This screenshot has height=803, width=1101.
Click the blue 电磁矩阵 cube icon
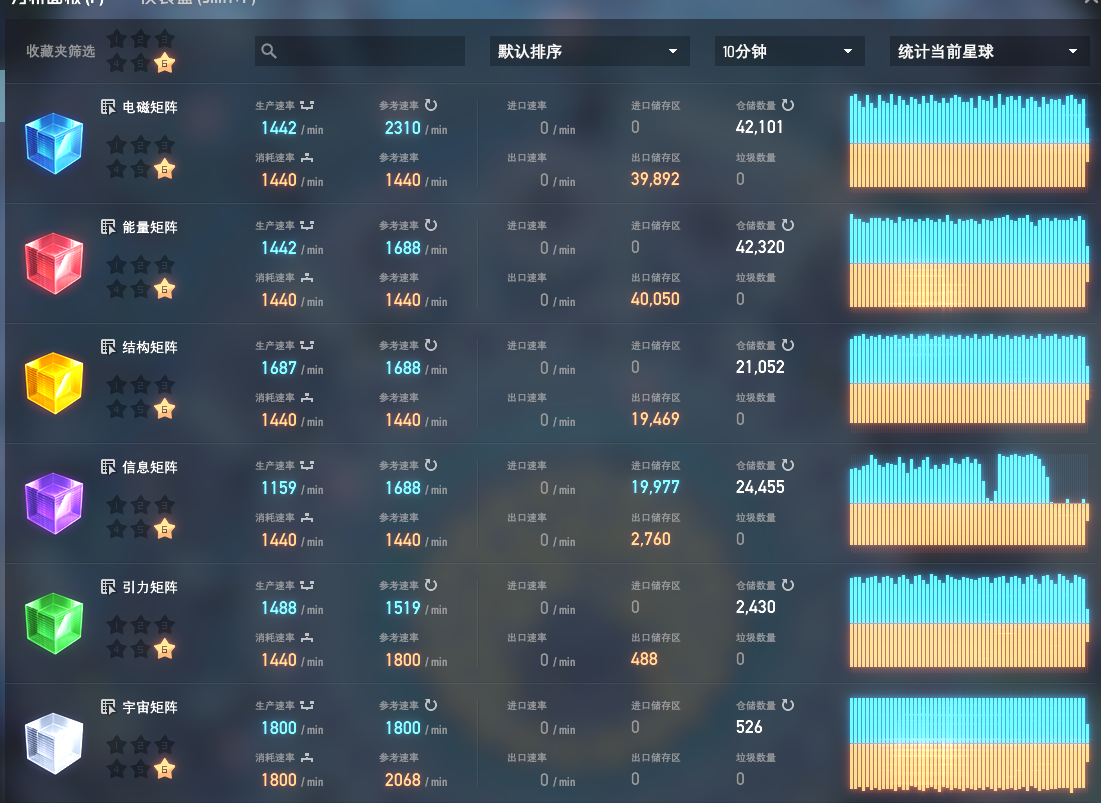[54, 144]
